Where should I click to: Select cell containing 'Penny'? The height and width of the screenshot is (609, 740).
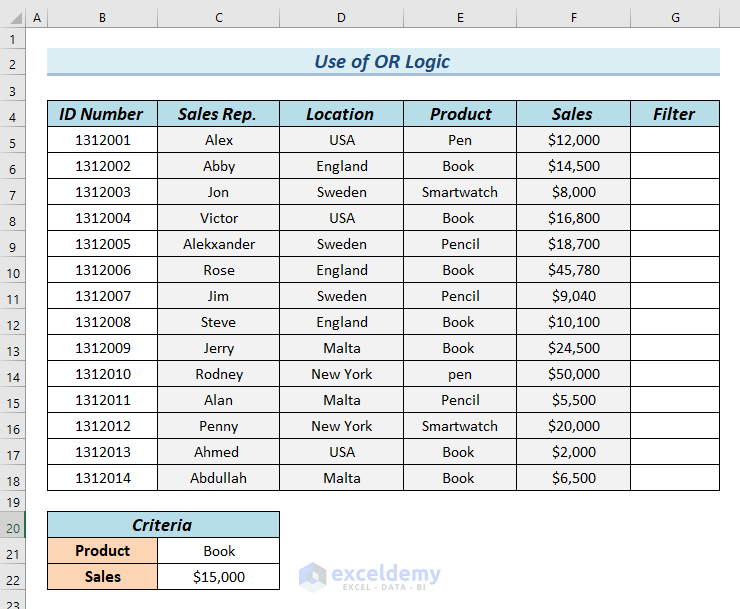pyautogui.click(x=219, y=425)
